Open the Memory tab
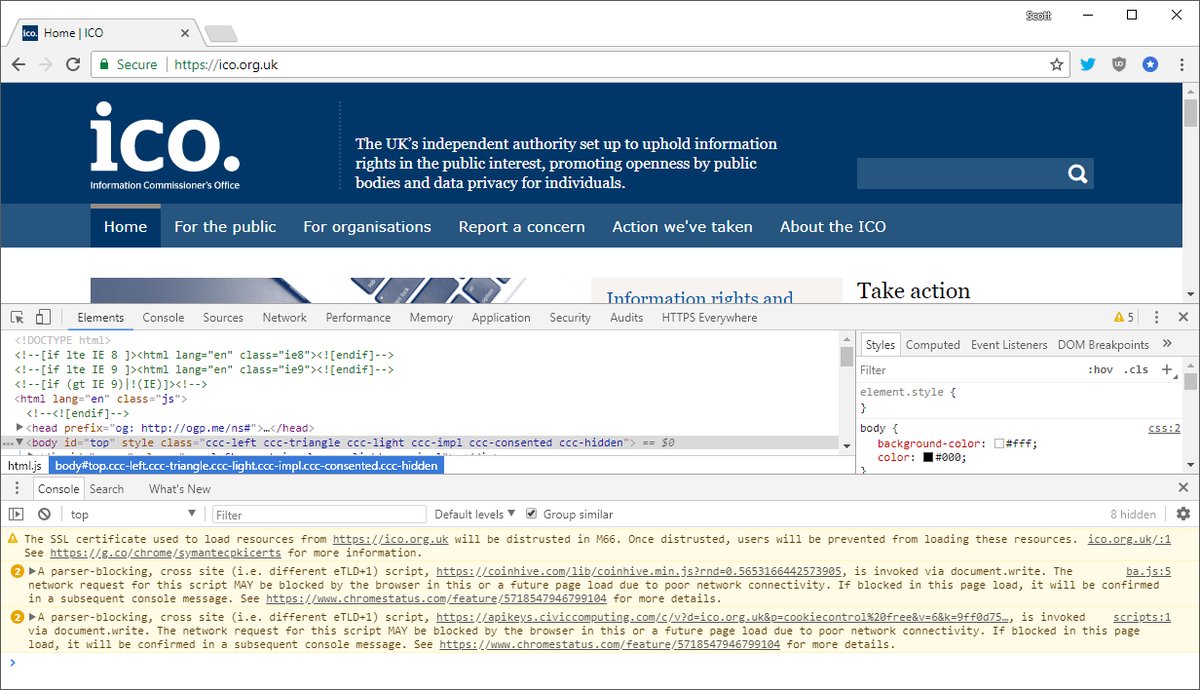Screen dimensions: 1200x690 pyautogui.click(x=431, y=317)
